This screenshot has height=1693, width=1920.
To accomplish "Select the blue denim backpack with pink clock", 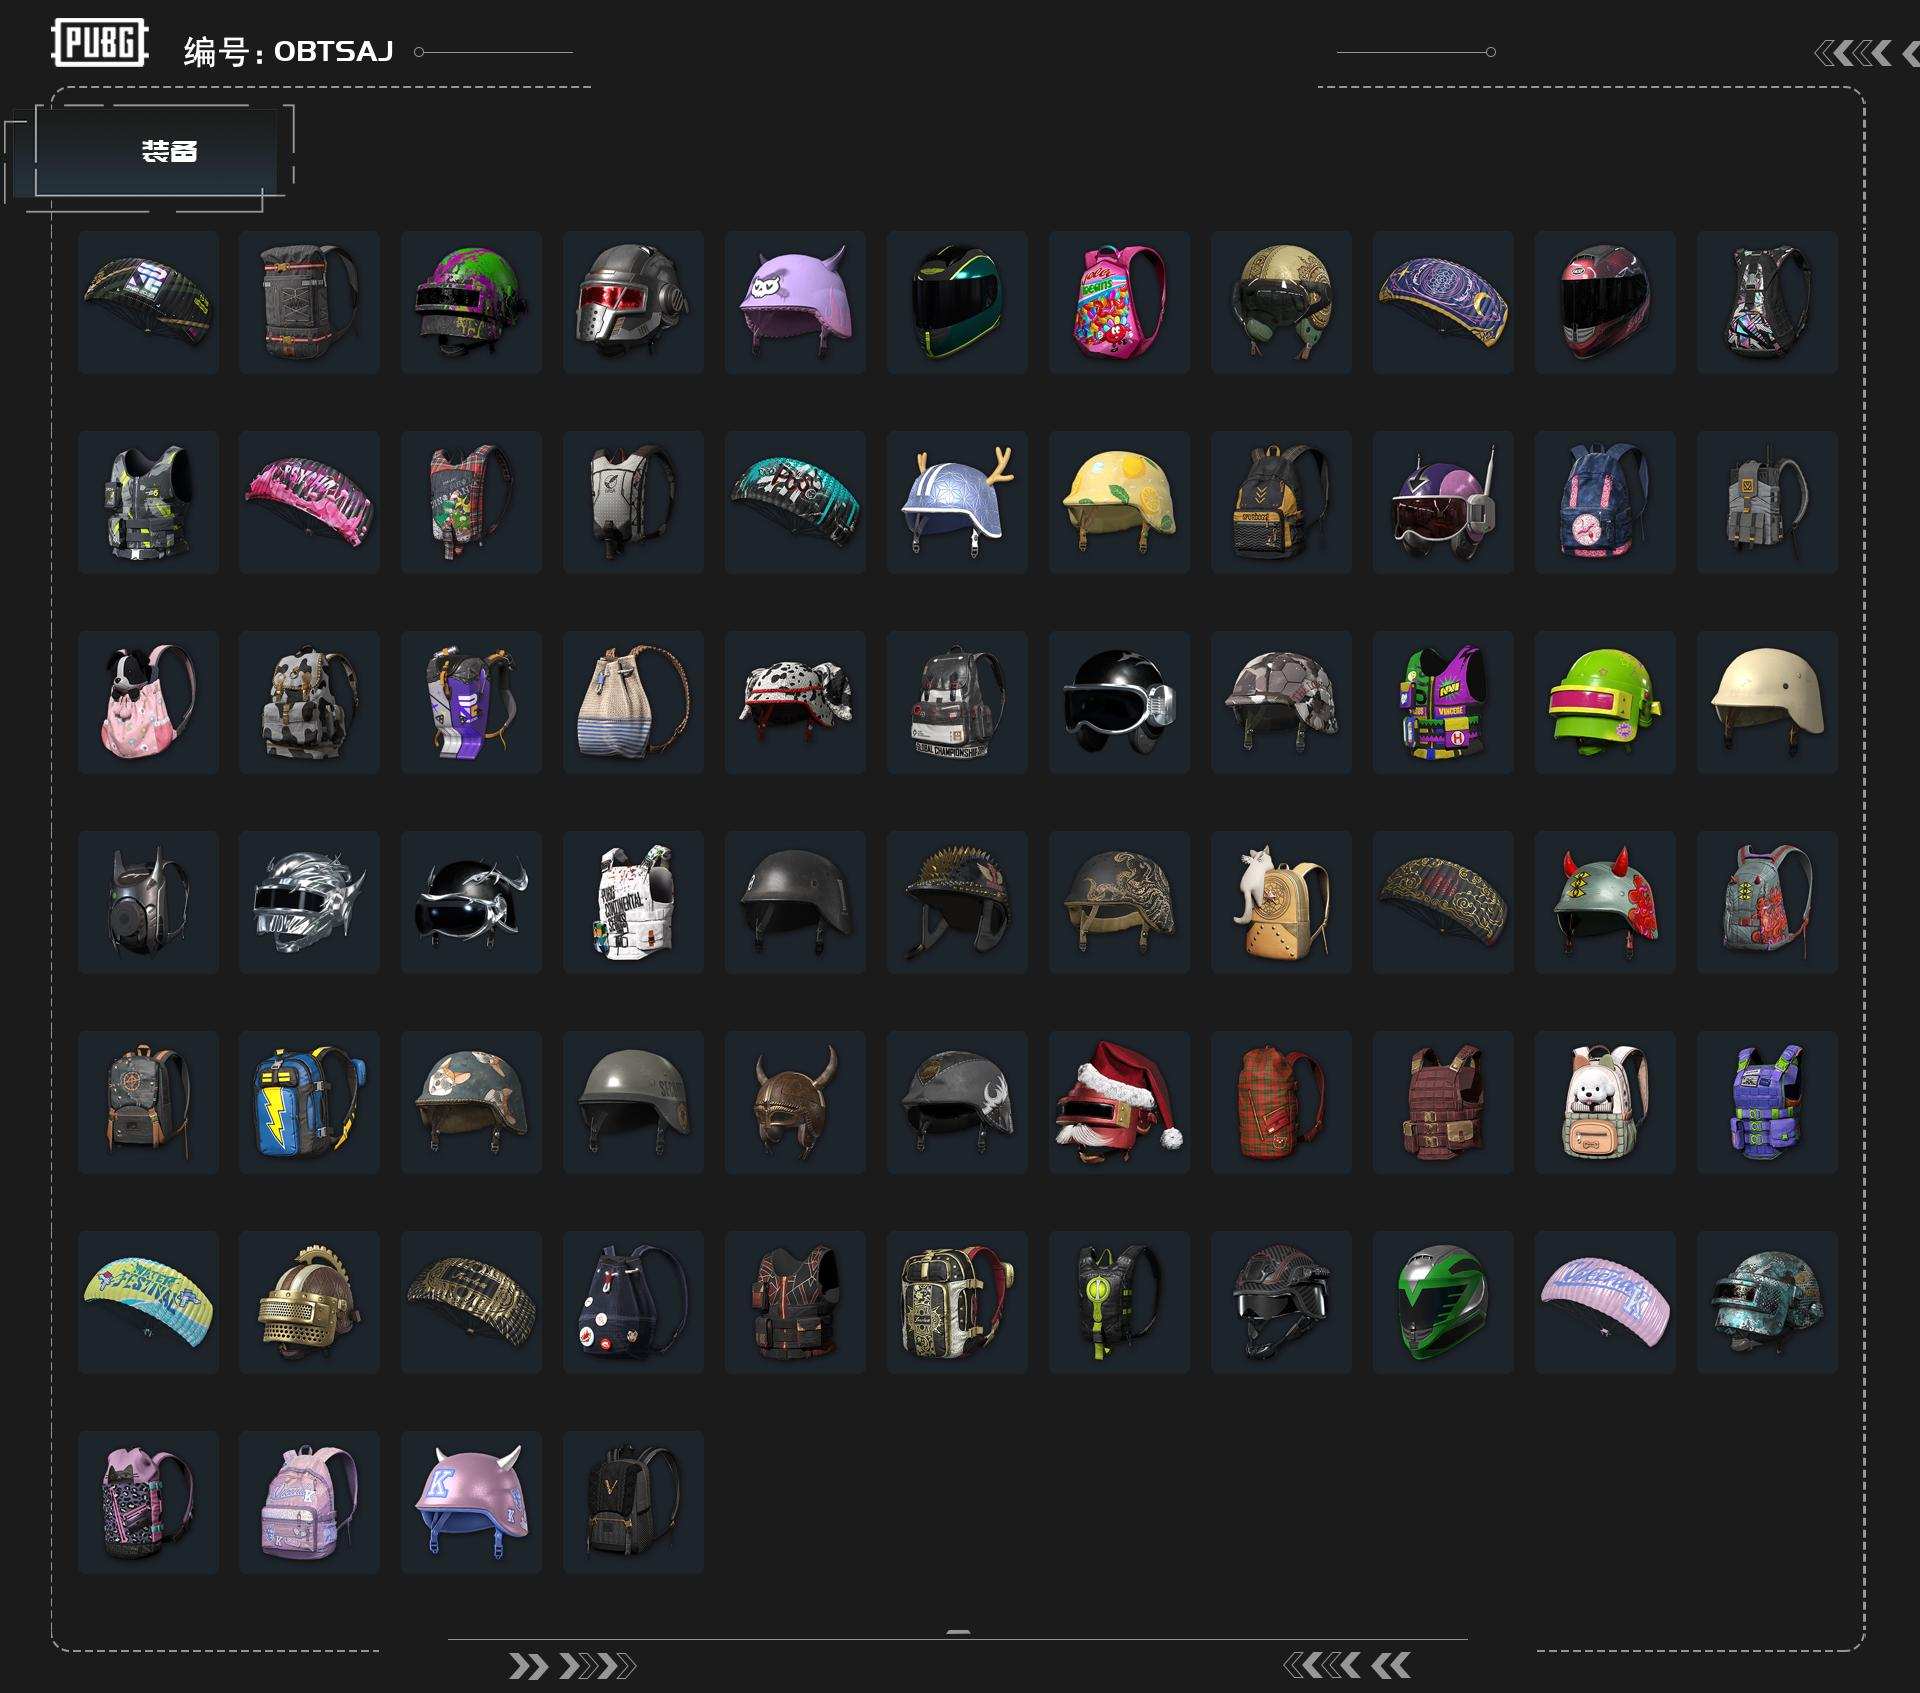I will point(1605,502).
